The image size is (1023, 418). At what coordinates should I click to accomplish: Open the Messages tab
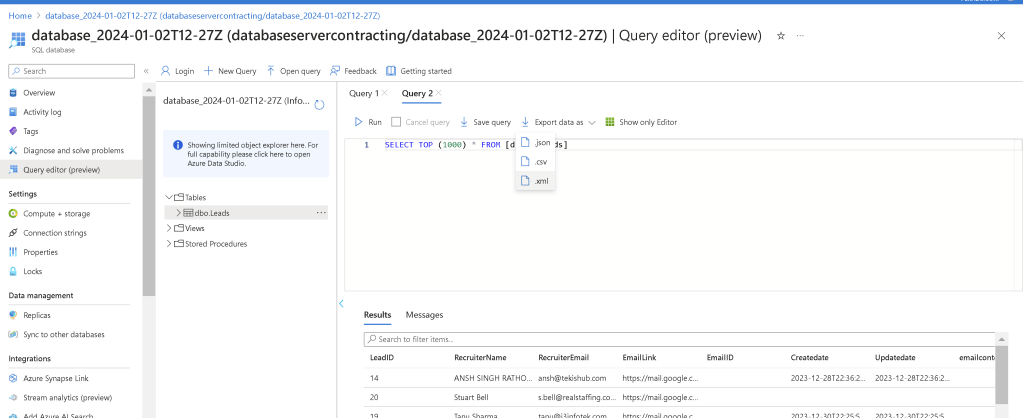coord(424,315)
